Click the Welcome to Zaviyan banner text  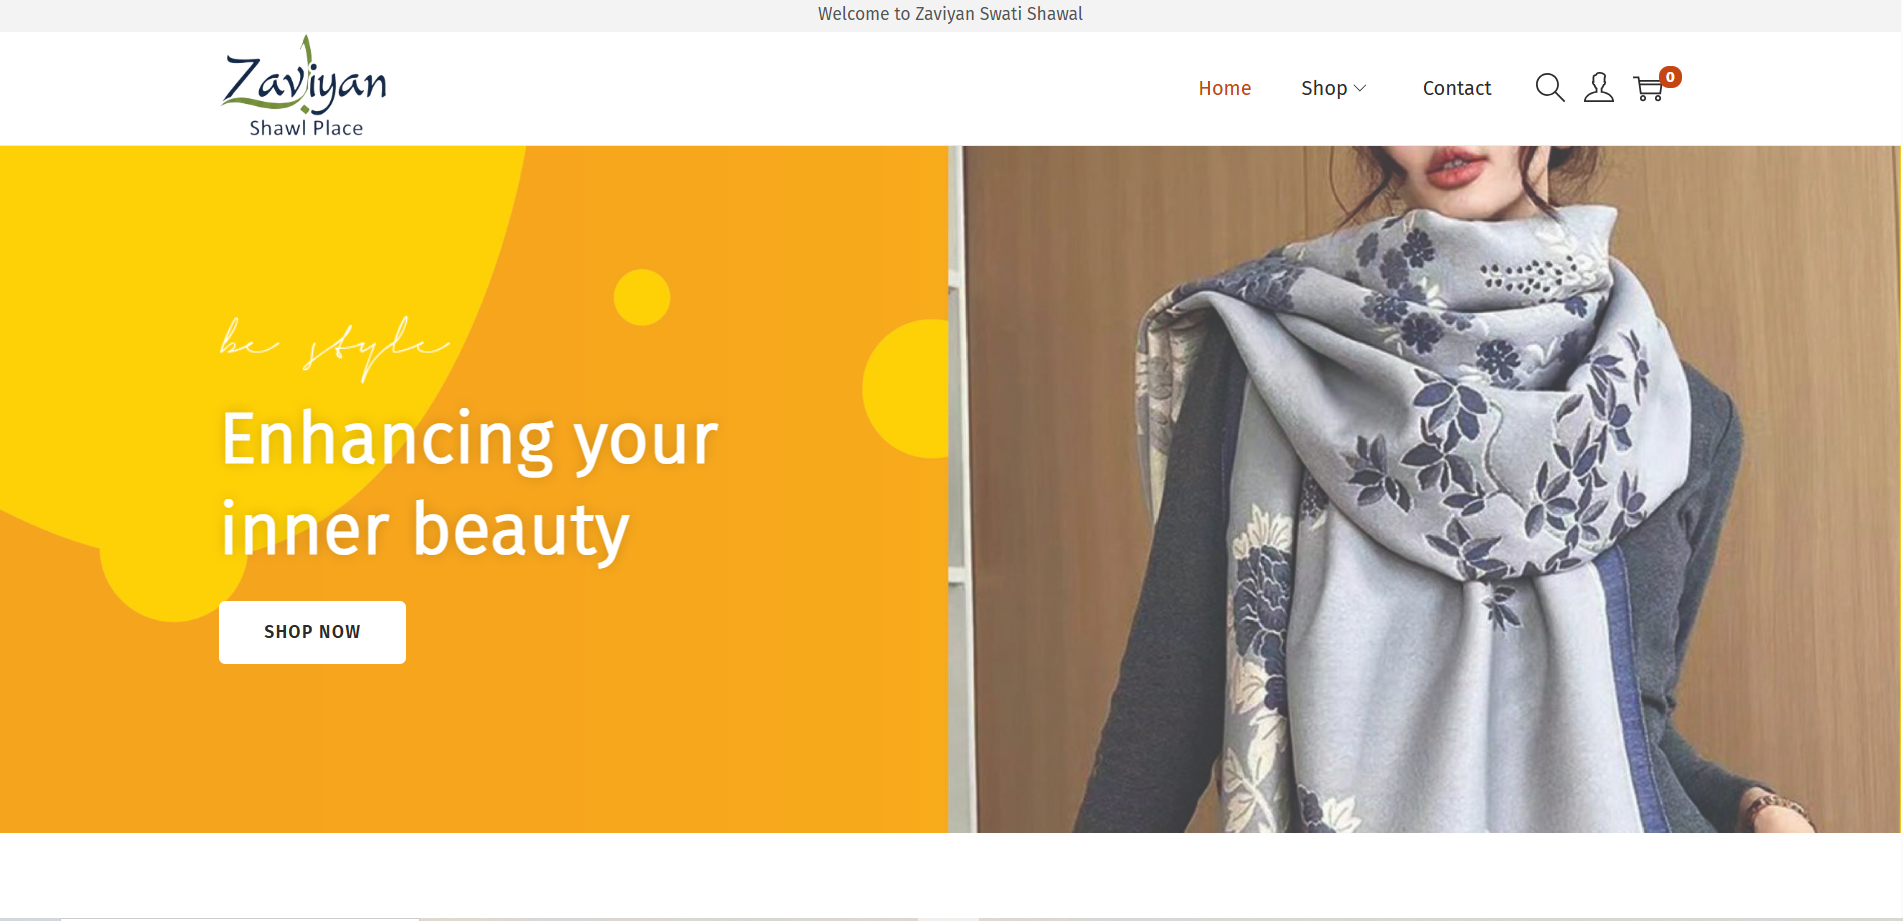pos(950,14)
